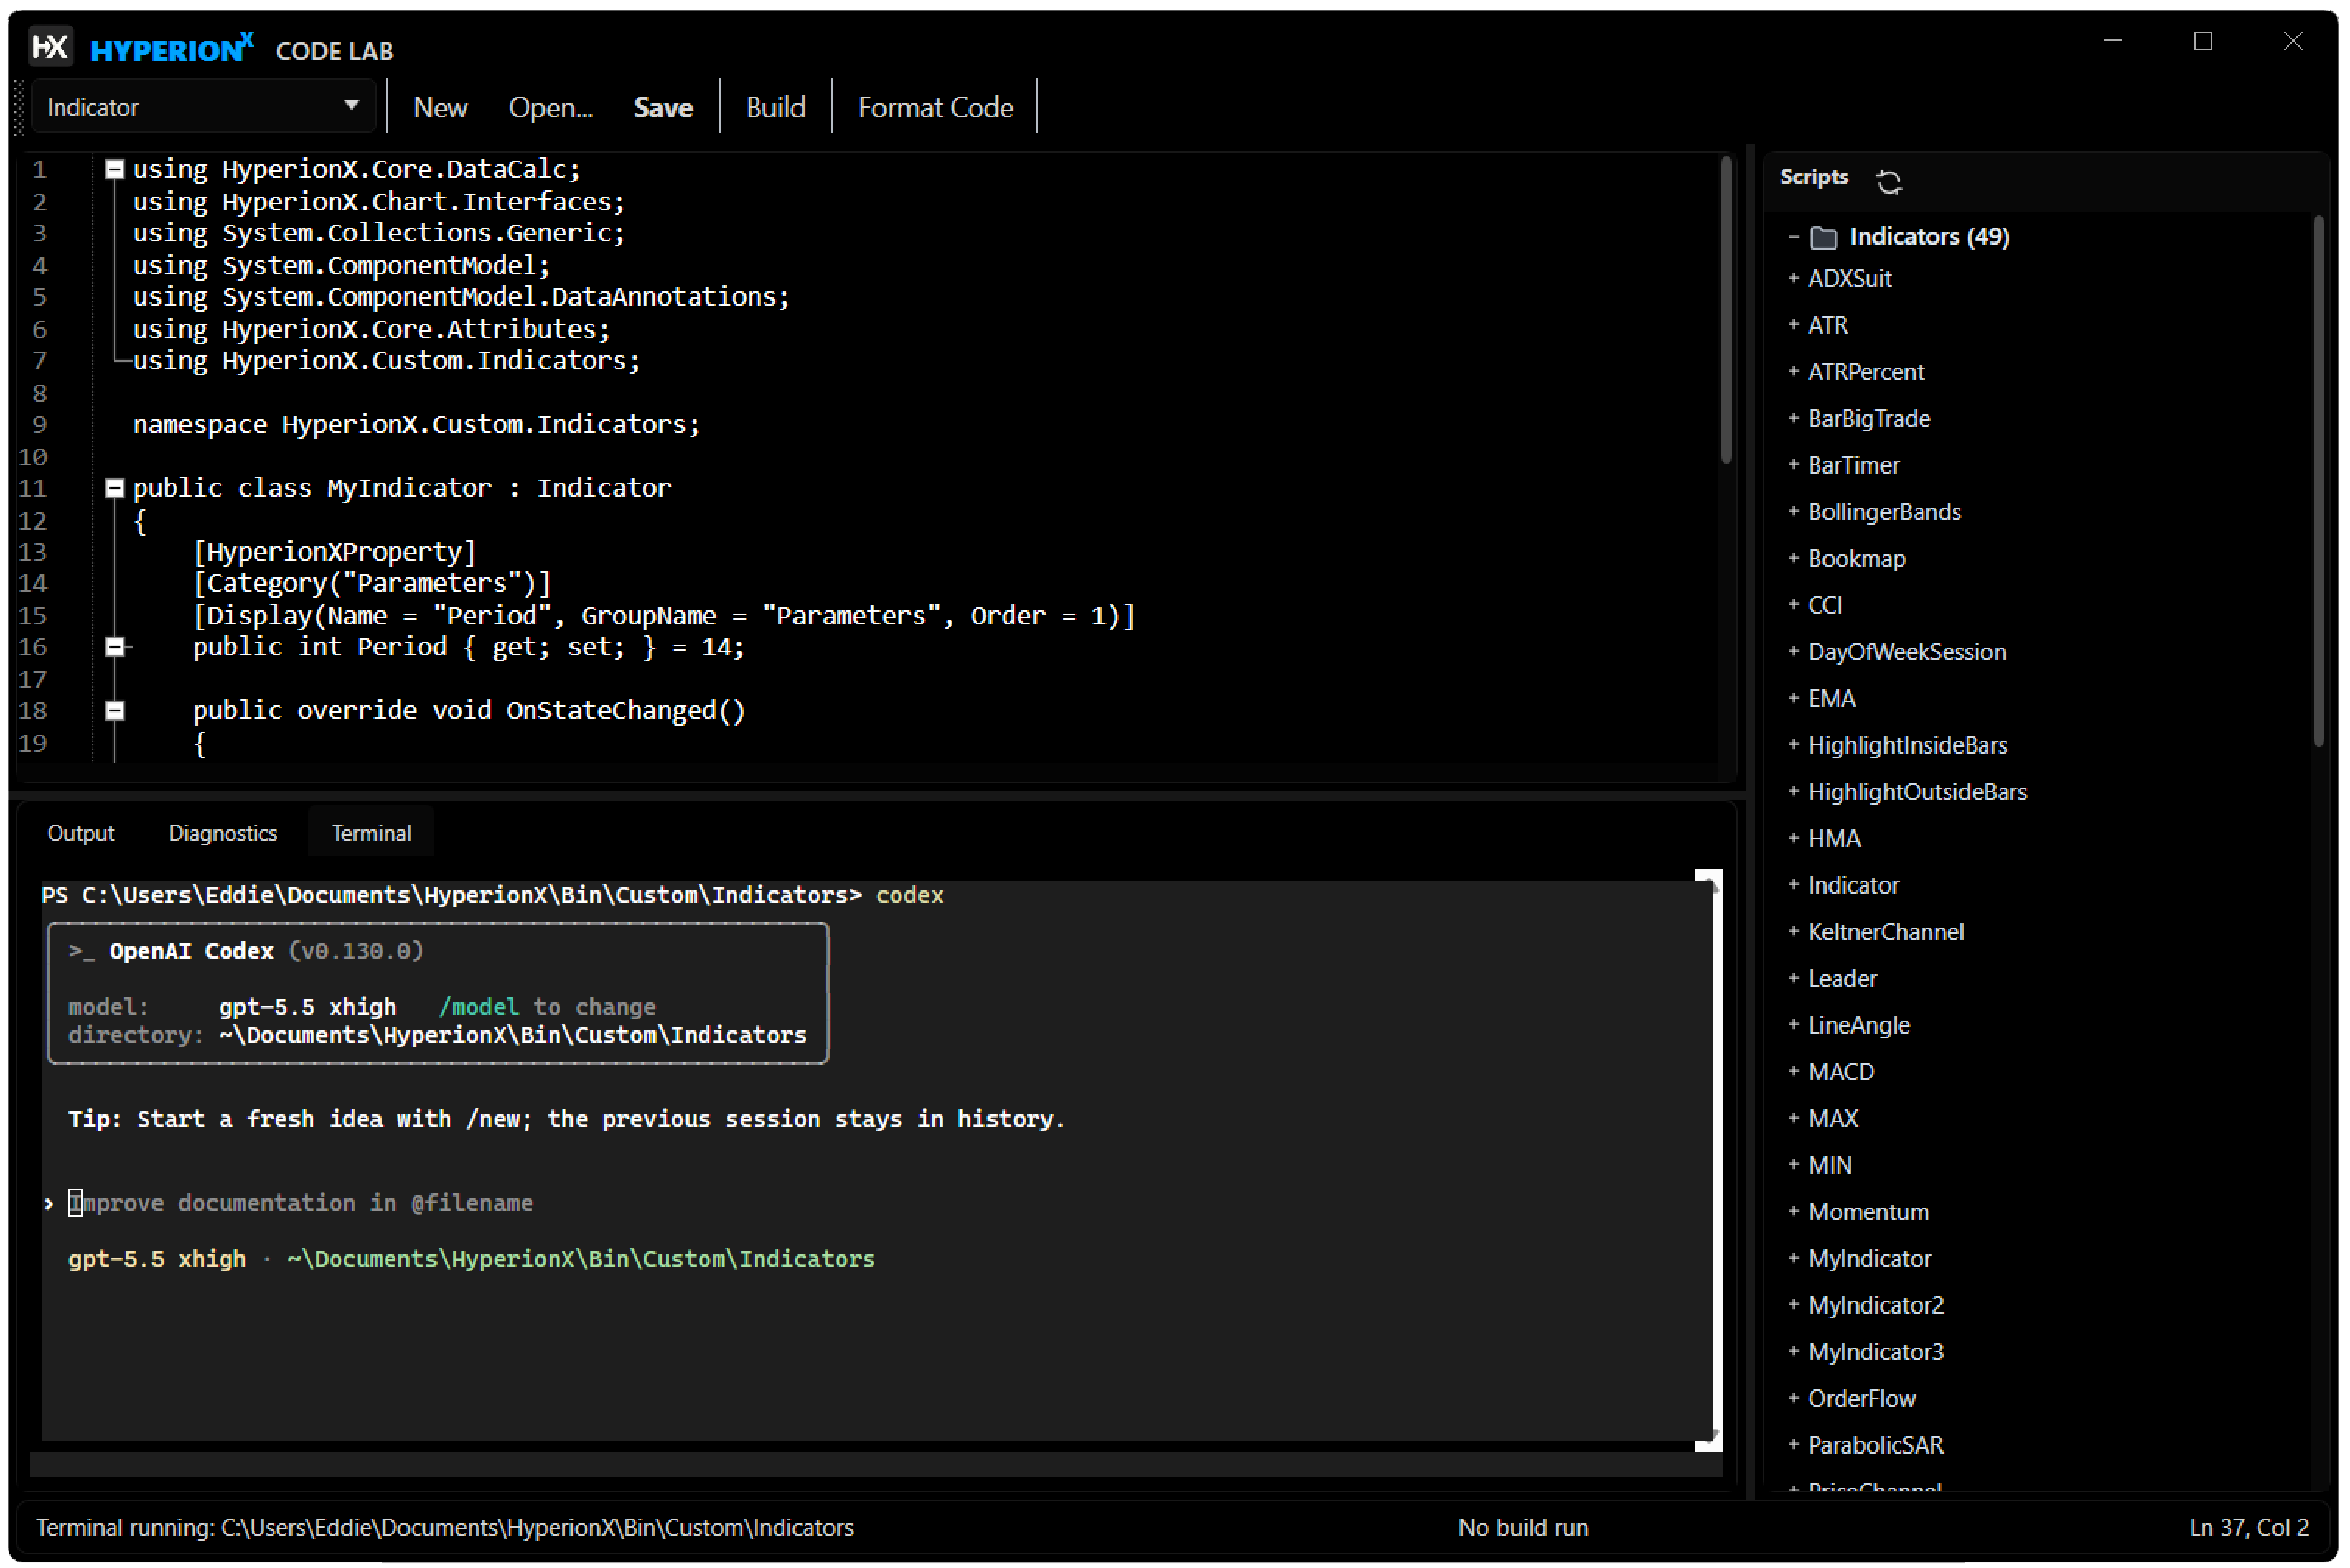Select the Bookmap script
2350x1568 pixels.
coord(1856,558)
